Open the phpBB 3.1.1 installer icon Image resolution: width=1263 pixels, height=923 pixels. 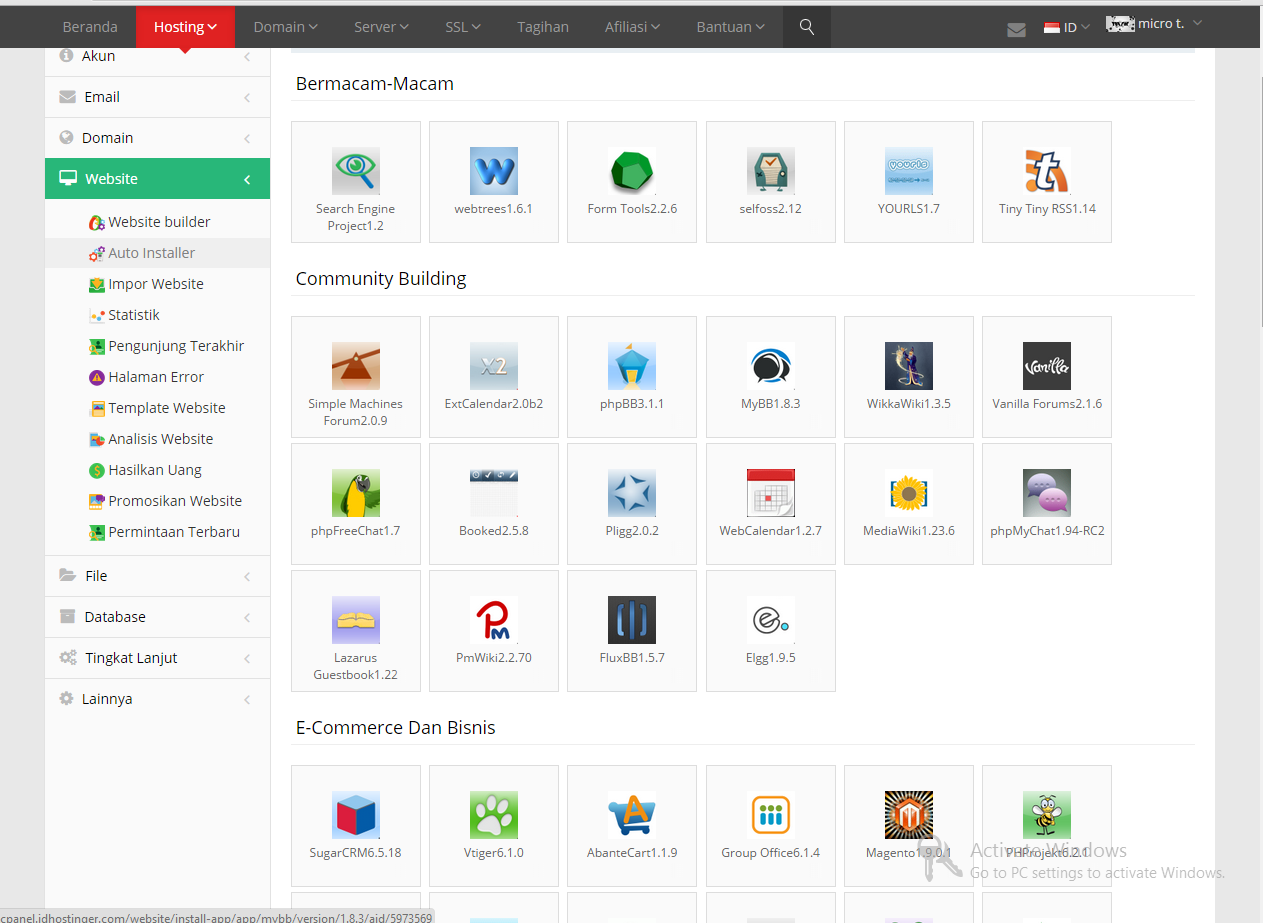tap(632, 366)
